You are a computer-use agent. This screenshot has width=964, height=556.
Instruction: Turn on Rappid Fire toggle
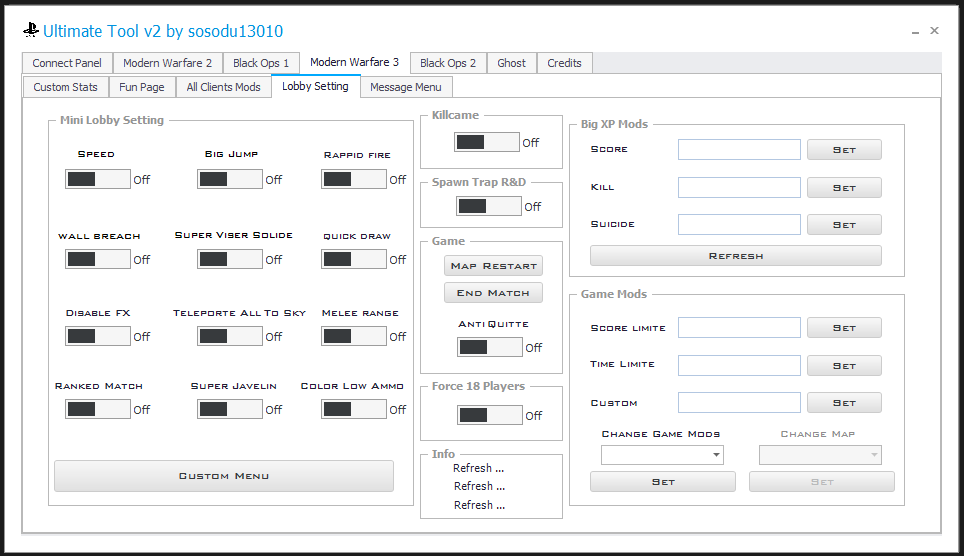pos(354,179)
